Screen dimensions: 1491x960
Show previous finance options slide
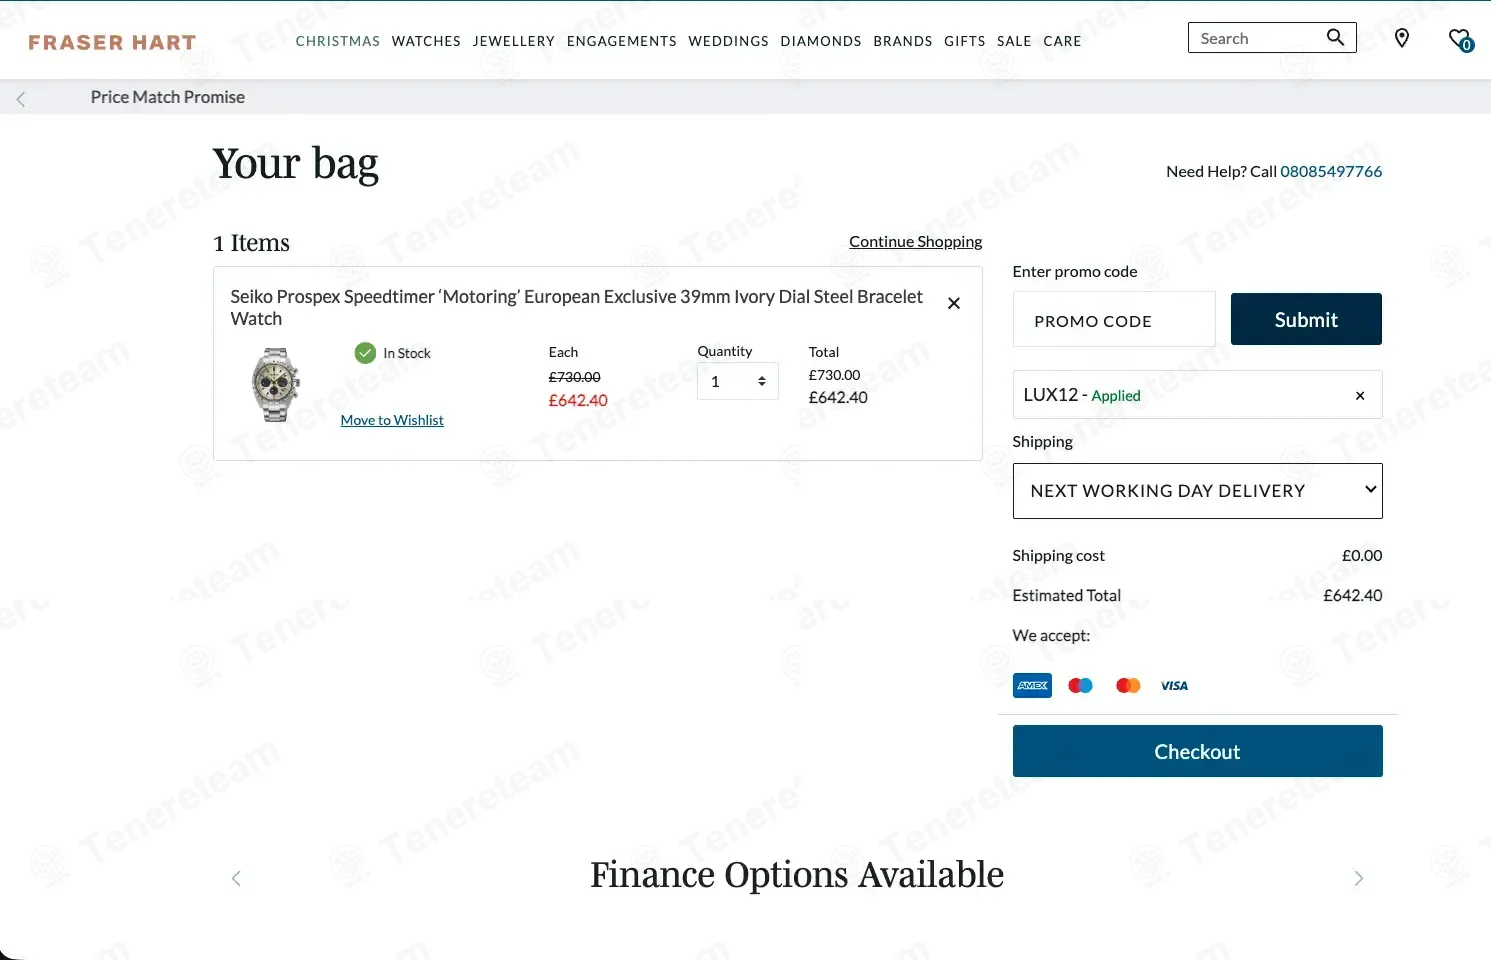click(236, 878)
